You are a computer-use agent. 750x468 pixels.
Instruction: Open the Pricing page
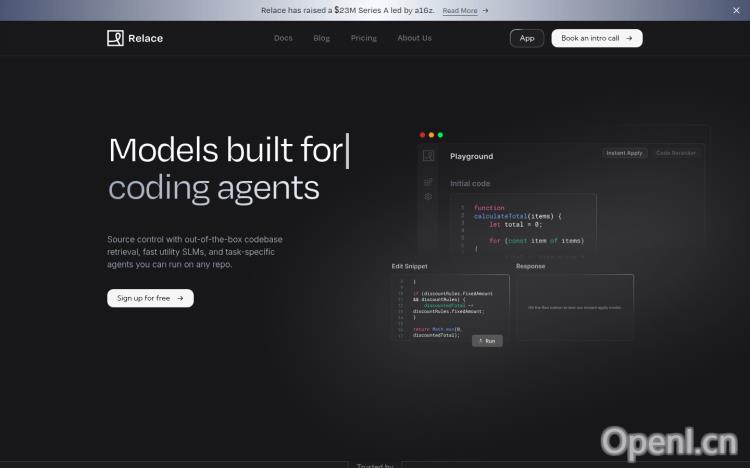click(364, 38)
